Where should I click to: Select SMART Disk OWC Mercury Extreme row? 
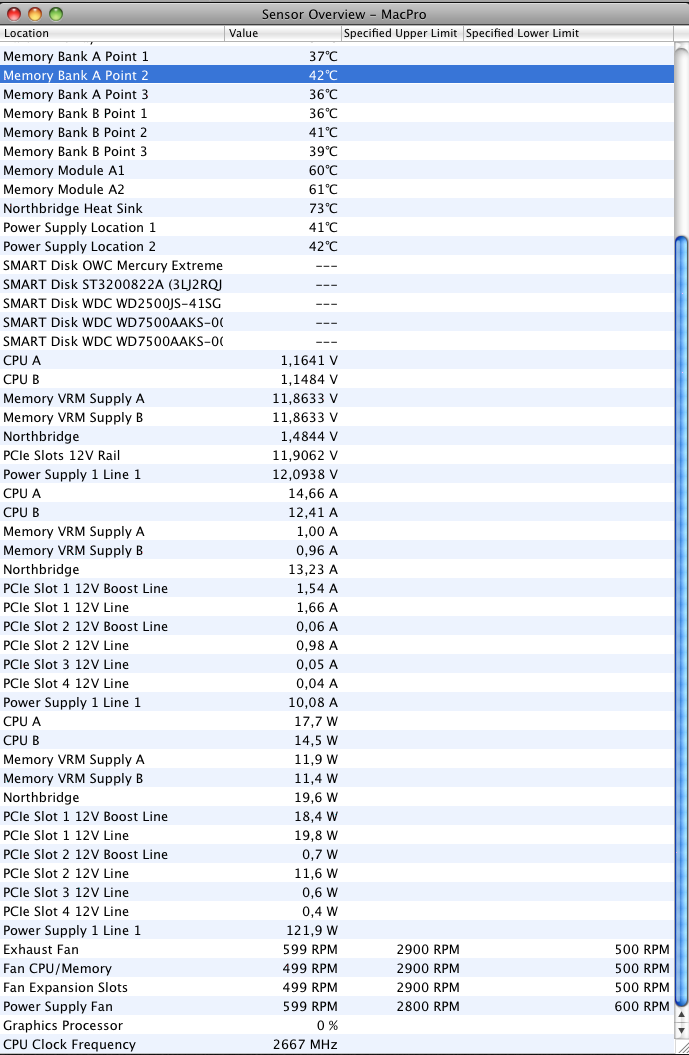coord(336,265)
